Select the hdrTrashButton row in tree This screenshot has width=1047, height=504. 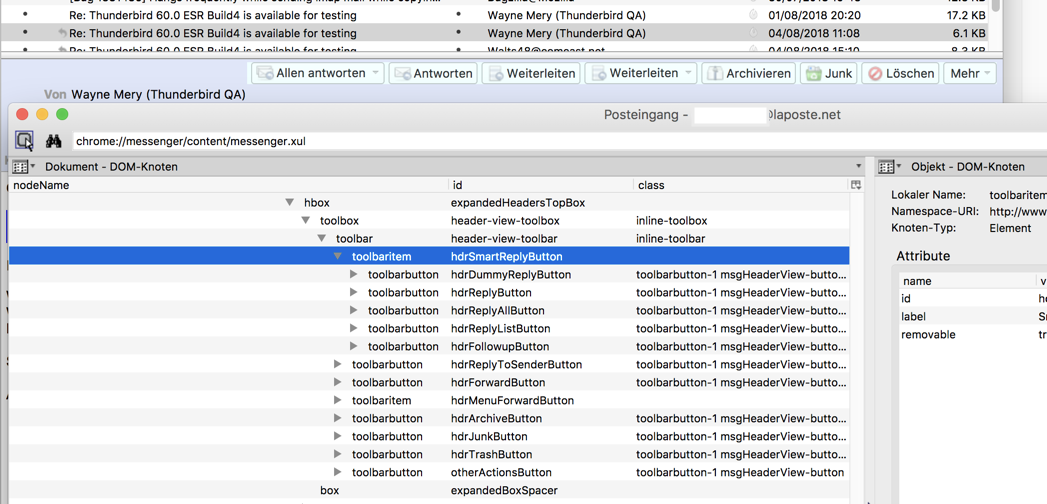point(491,455)
